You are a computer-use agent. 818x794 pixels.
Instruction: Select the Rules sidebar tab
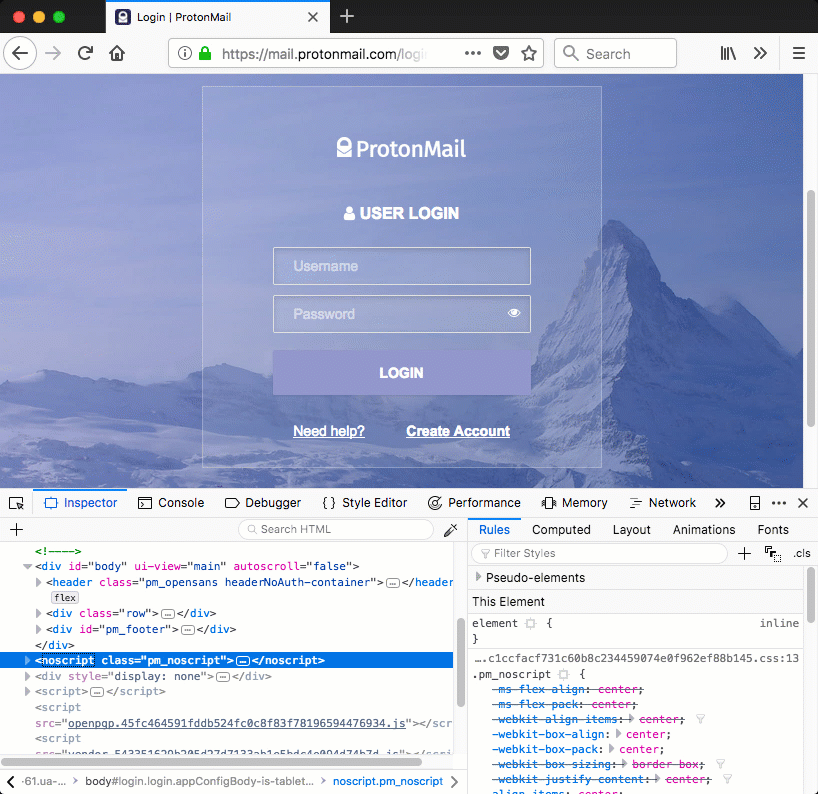[x=495, y=530]
